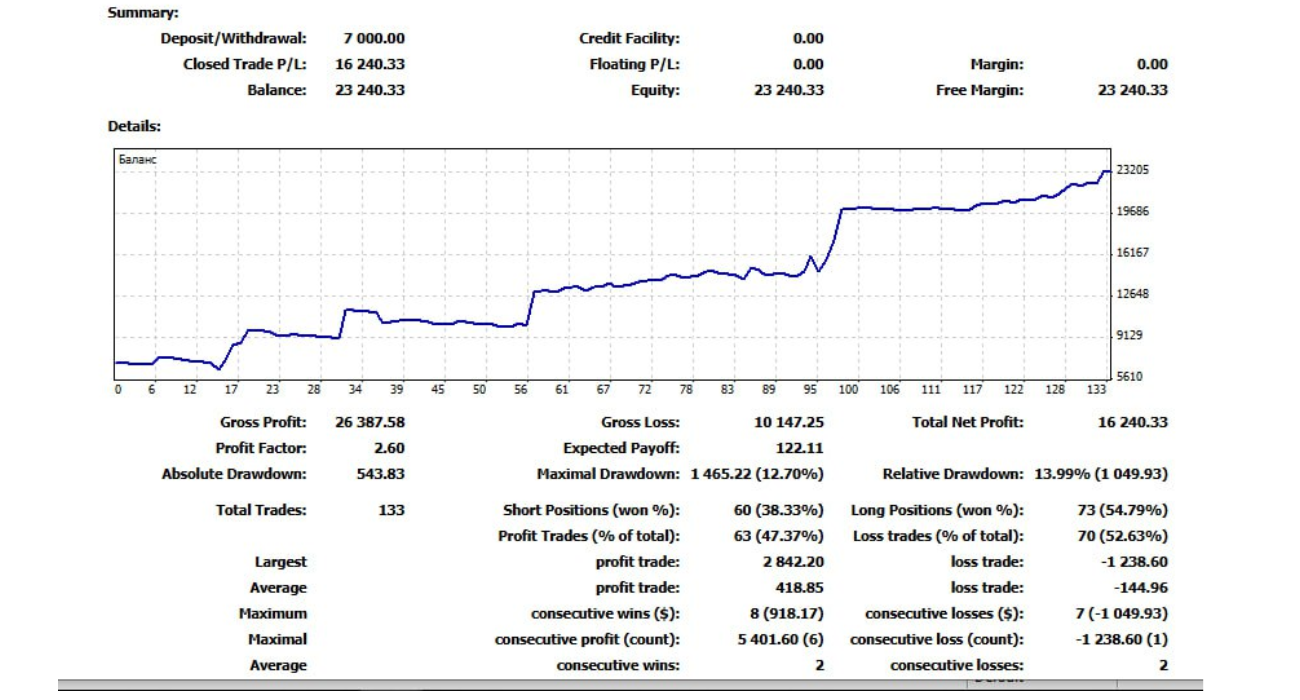
Task: Select the Balance value in the summary
Action: point(369,90)
